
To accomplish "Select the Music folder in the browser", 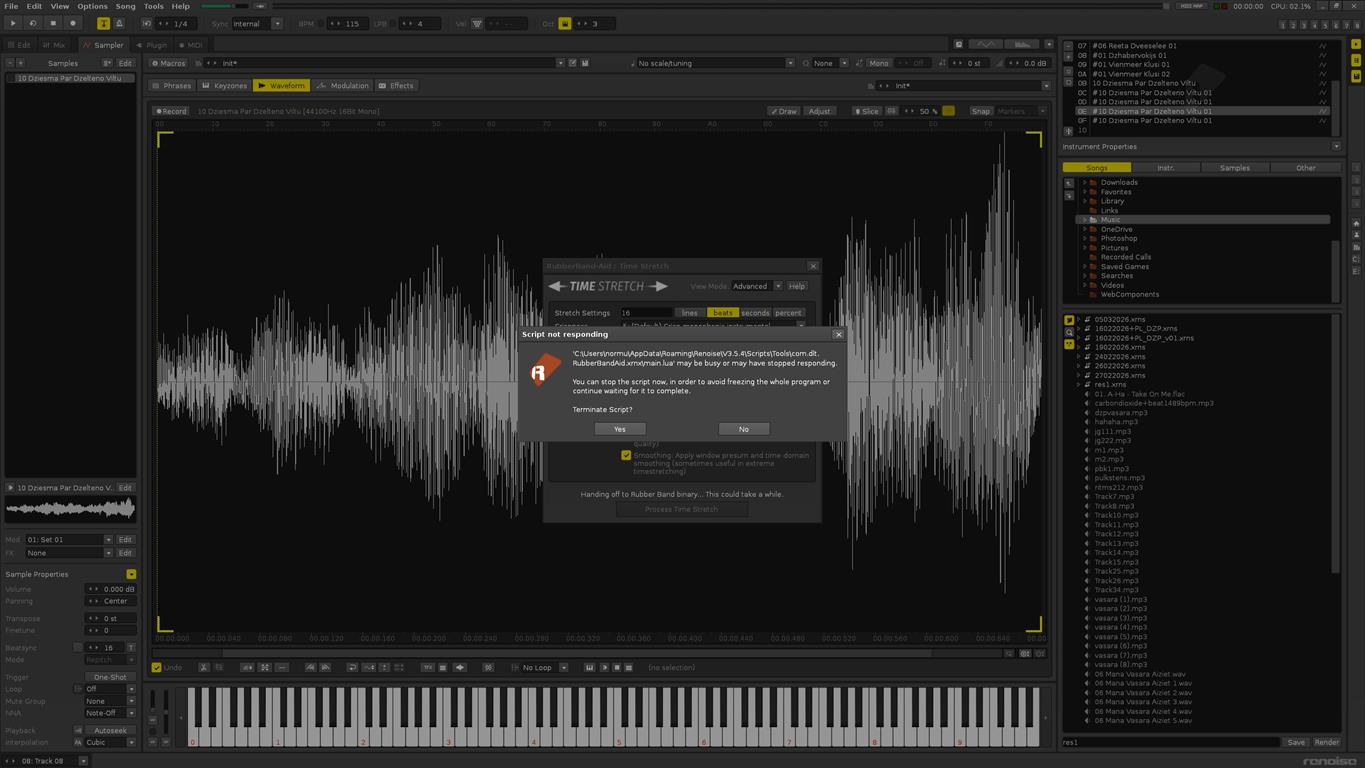I will pos(1110,220).
